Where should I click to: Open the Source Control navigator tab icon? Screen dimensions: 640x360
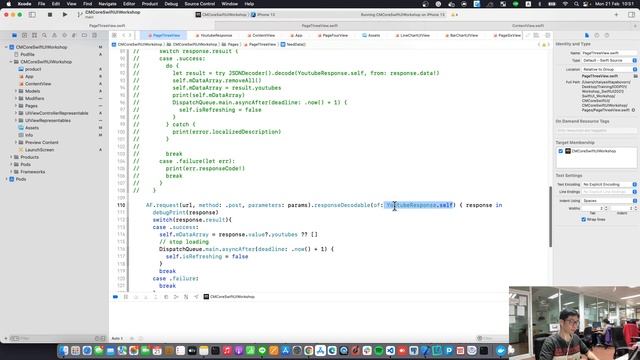[24, 36]
